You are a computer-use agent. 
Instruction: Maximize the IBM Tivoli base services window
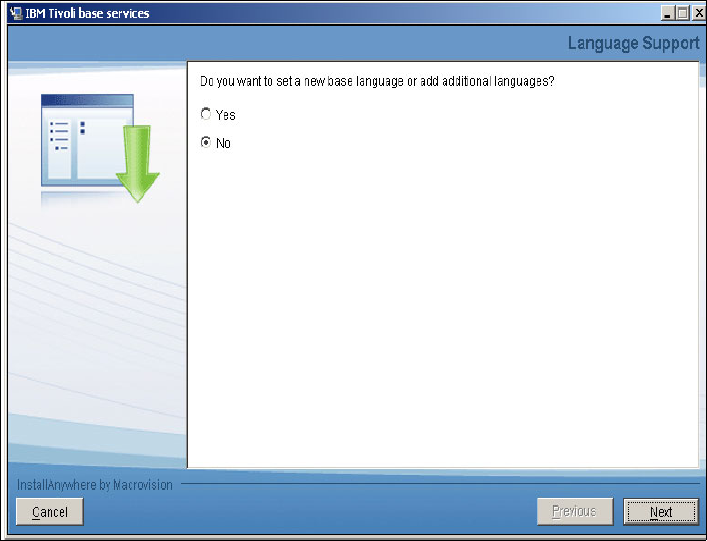click(x=683, y=14)
